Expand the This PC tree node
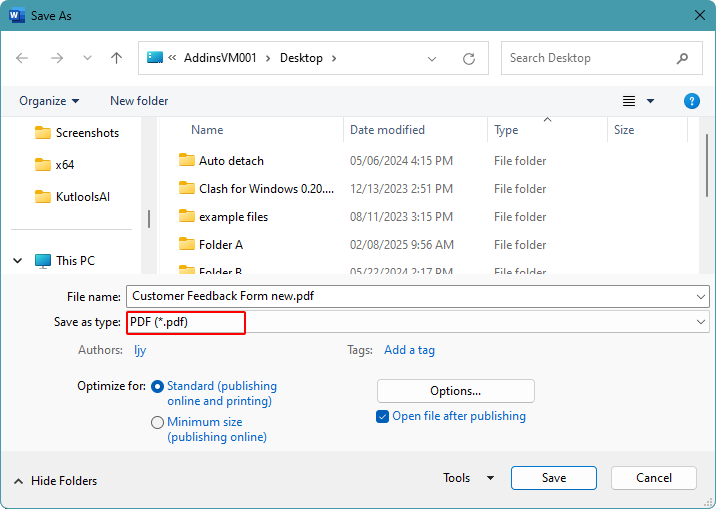The image size is (716, 509). (x=18, y=261)
